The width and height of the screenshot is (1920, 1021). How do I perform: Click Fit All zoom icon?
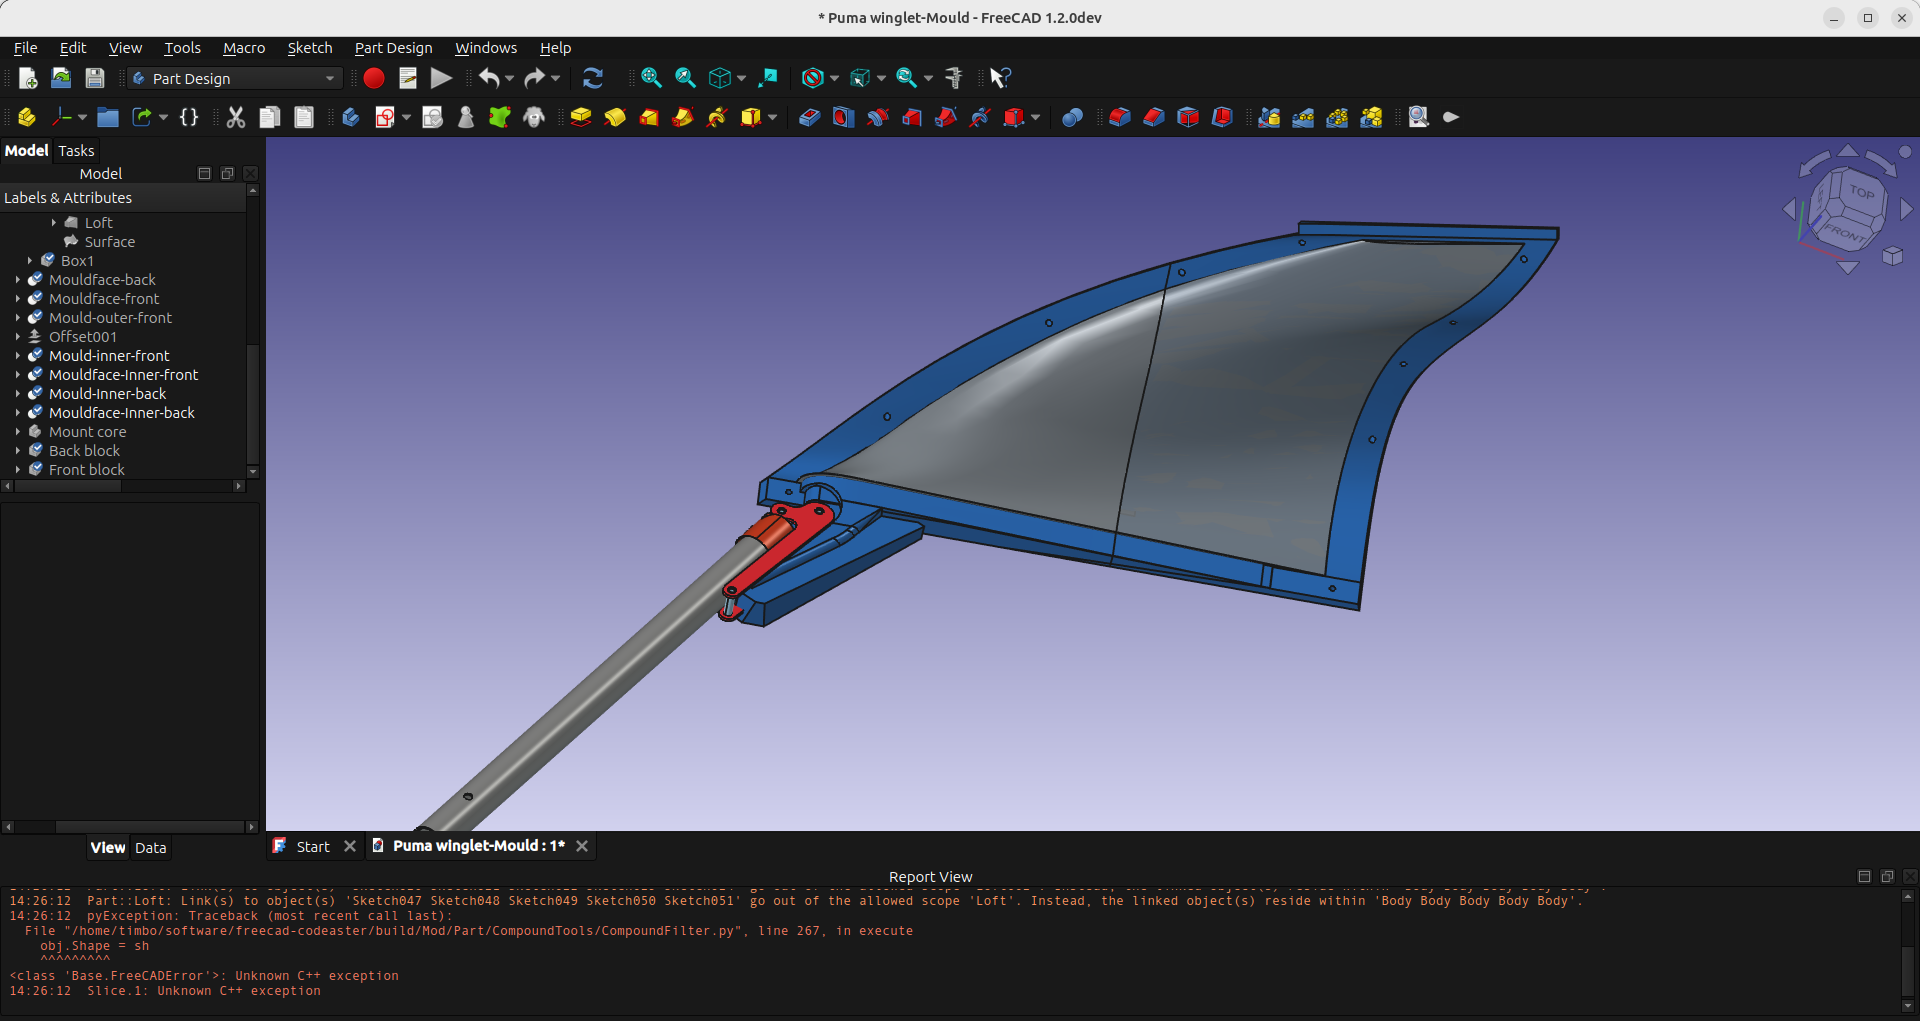[x=651, y=78]
